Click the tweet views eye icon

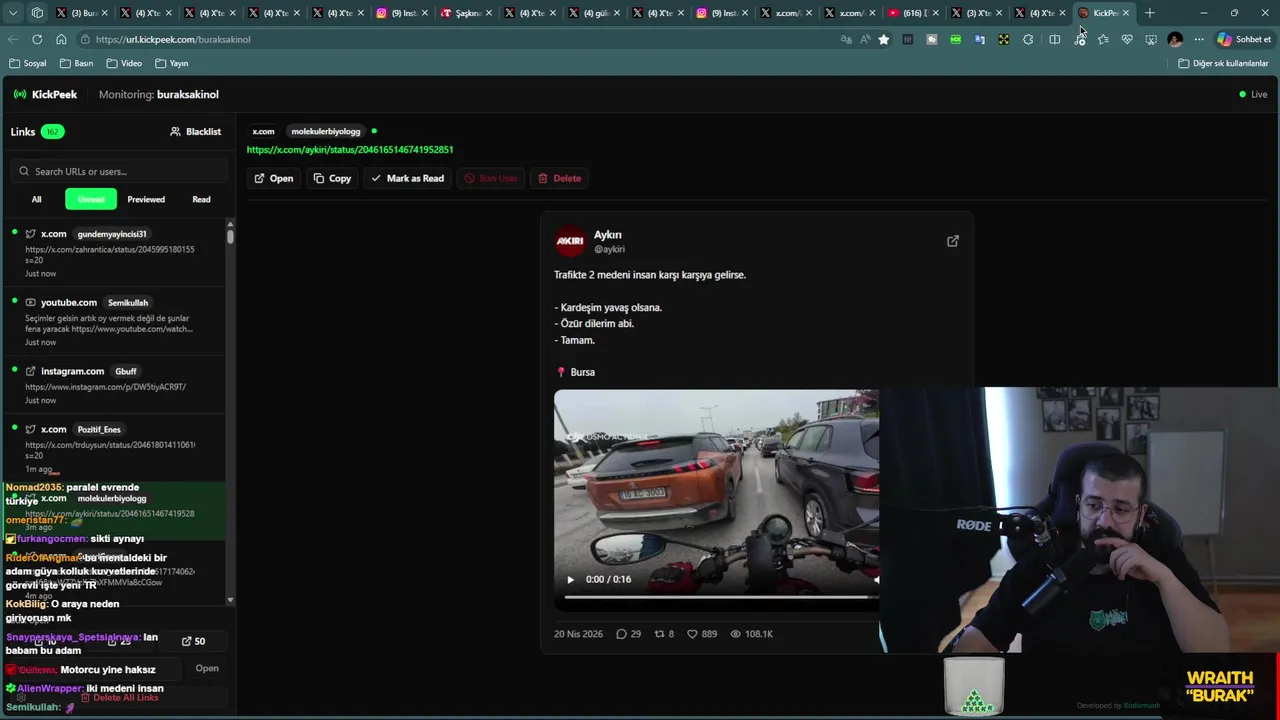[x=736, y=634]
